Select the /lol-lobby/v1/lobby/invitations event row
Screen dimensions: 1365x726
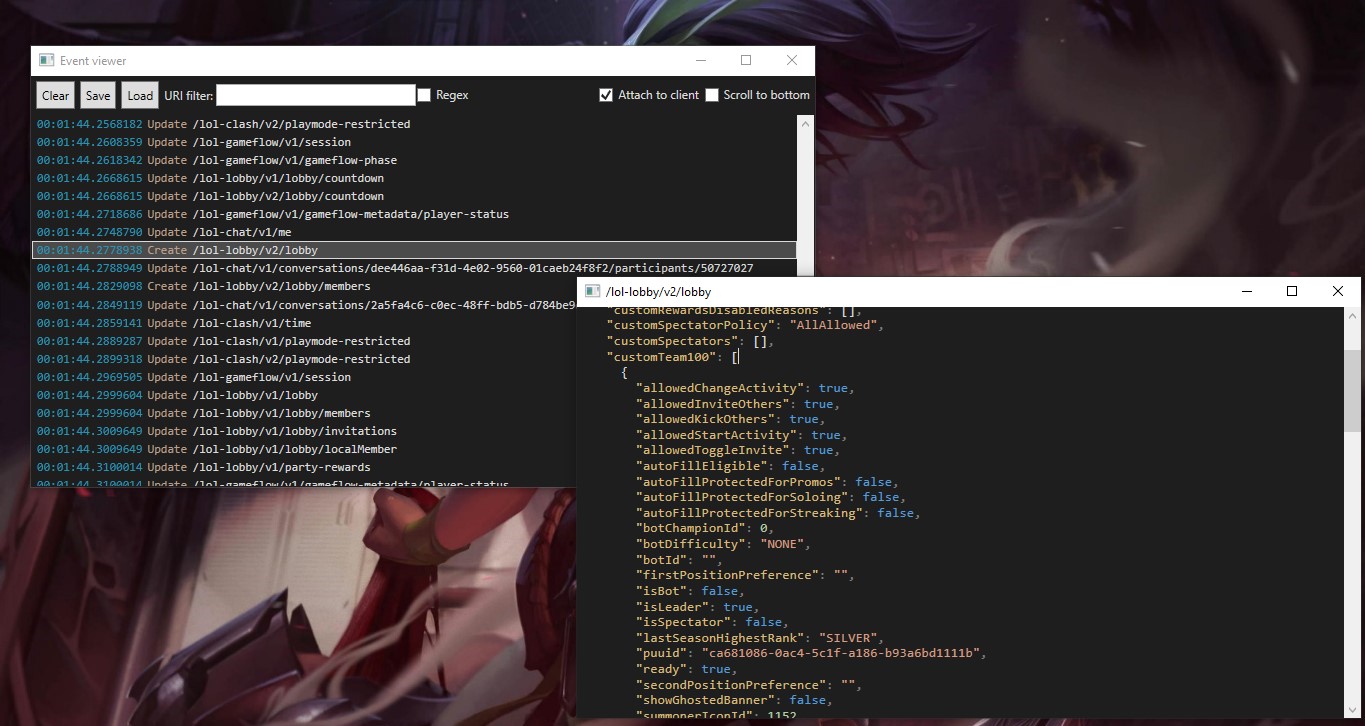click(305, 431)
